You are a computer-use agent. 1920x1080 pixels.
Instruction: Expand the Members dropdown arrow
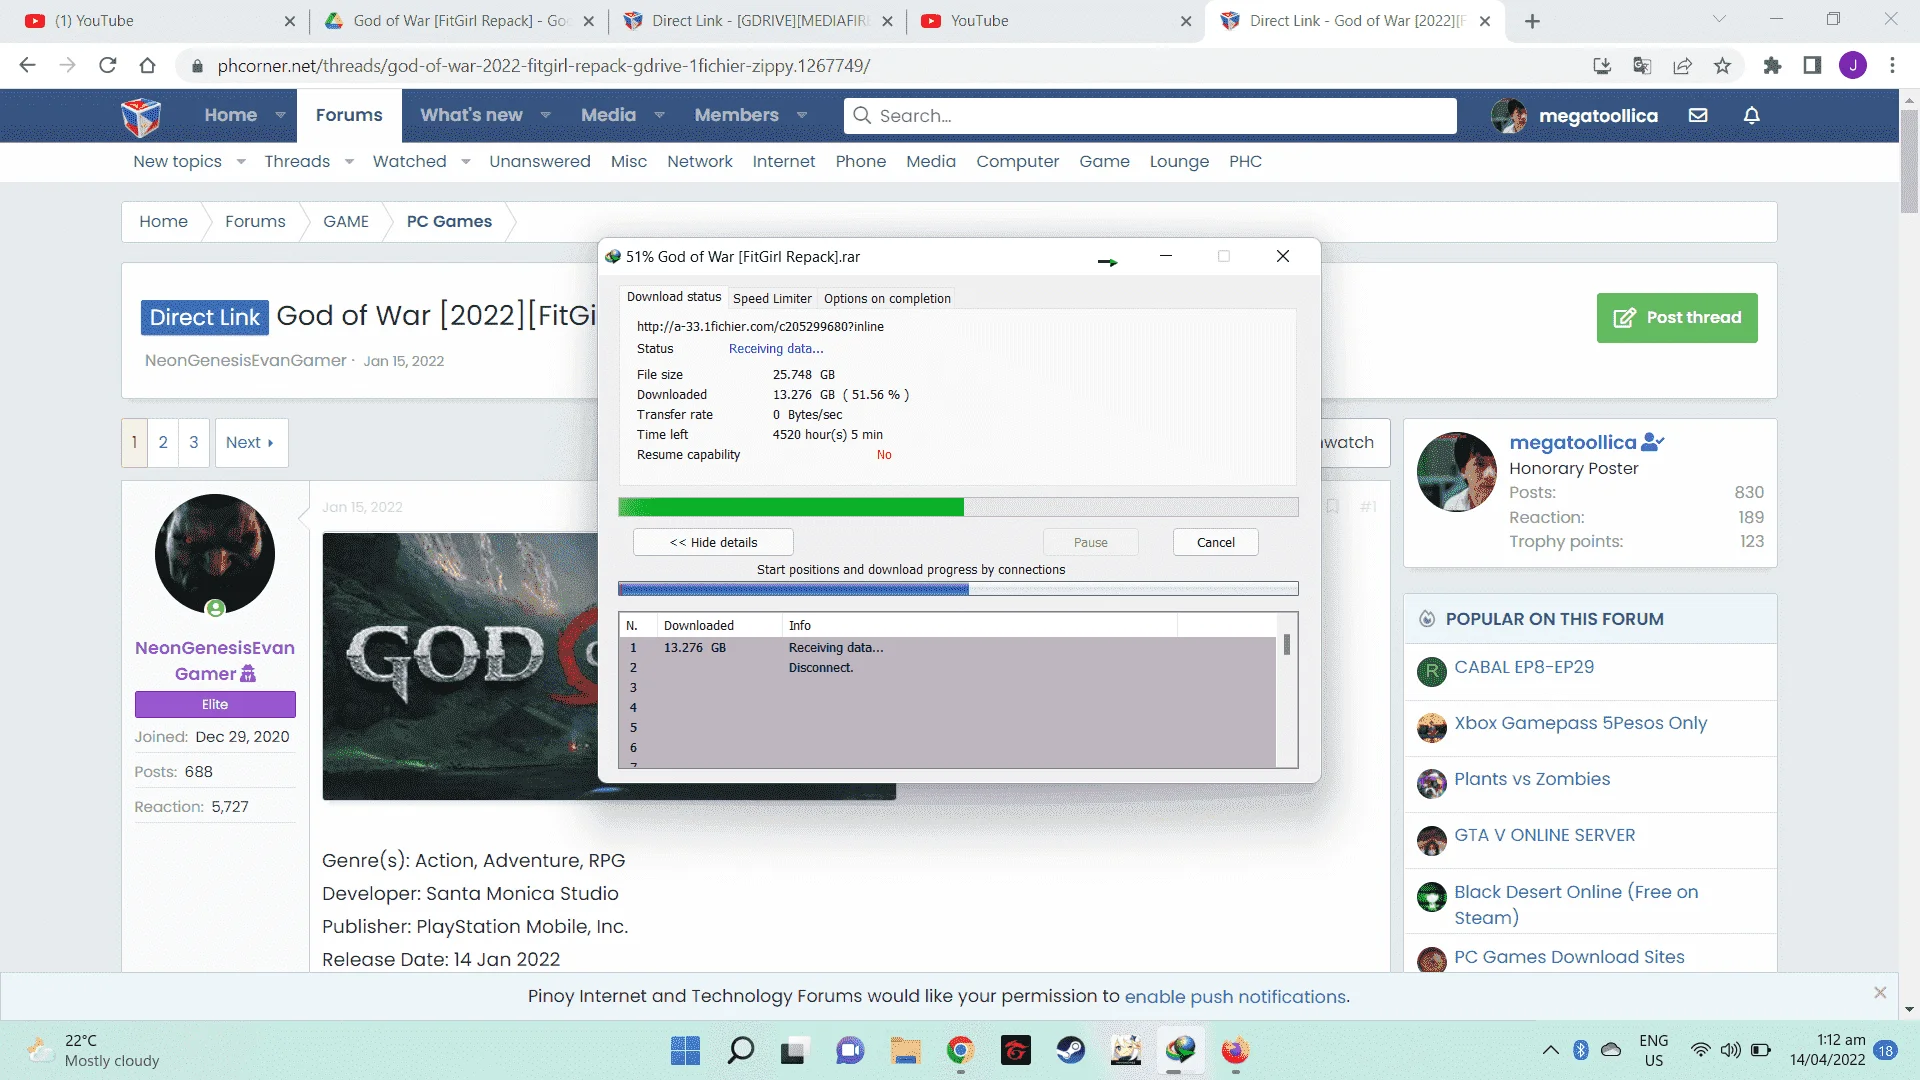[802, 115]
